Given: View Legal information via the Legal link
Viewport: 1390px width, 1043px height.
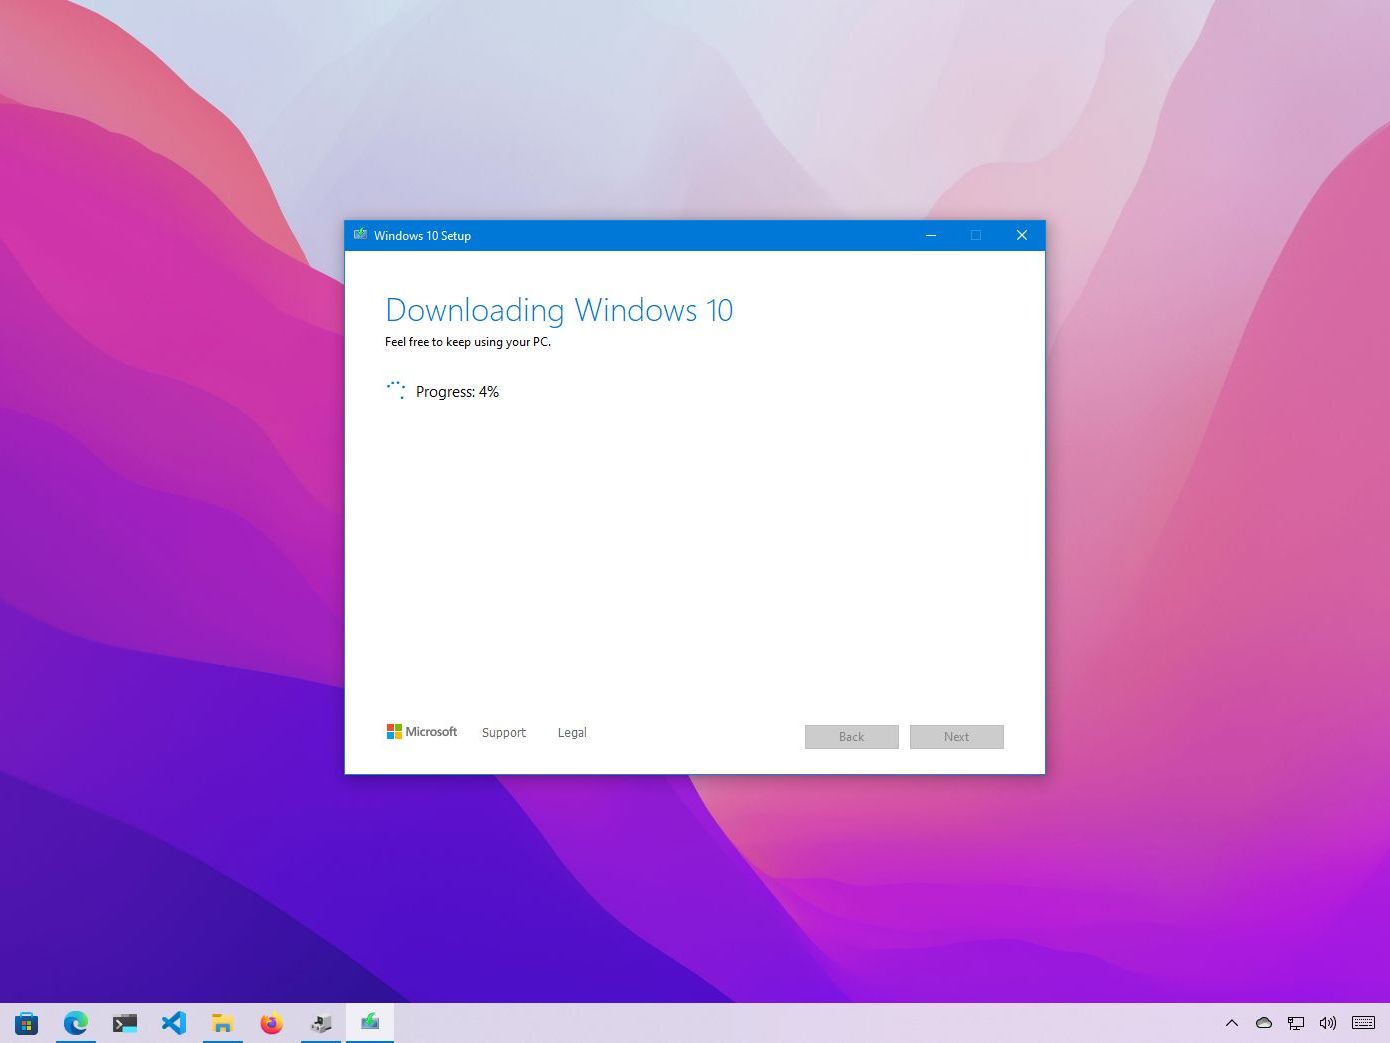Looking at the screenshot, I should 572,732.
